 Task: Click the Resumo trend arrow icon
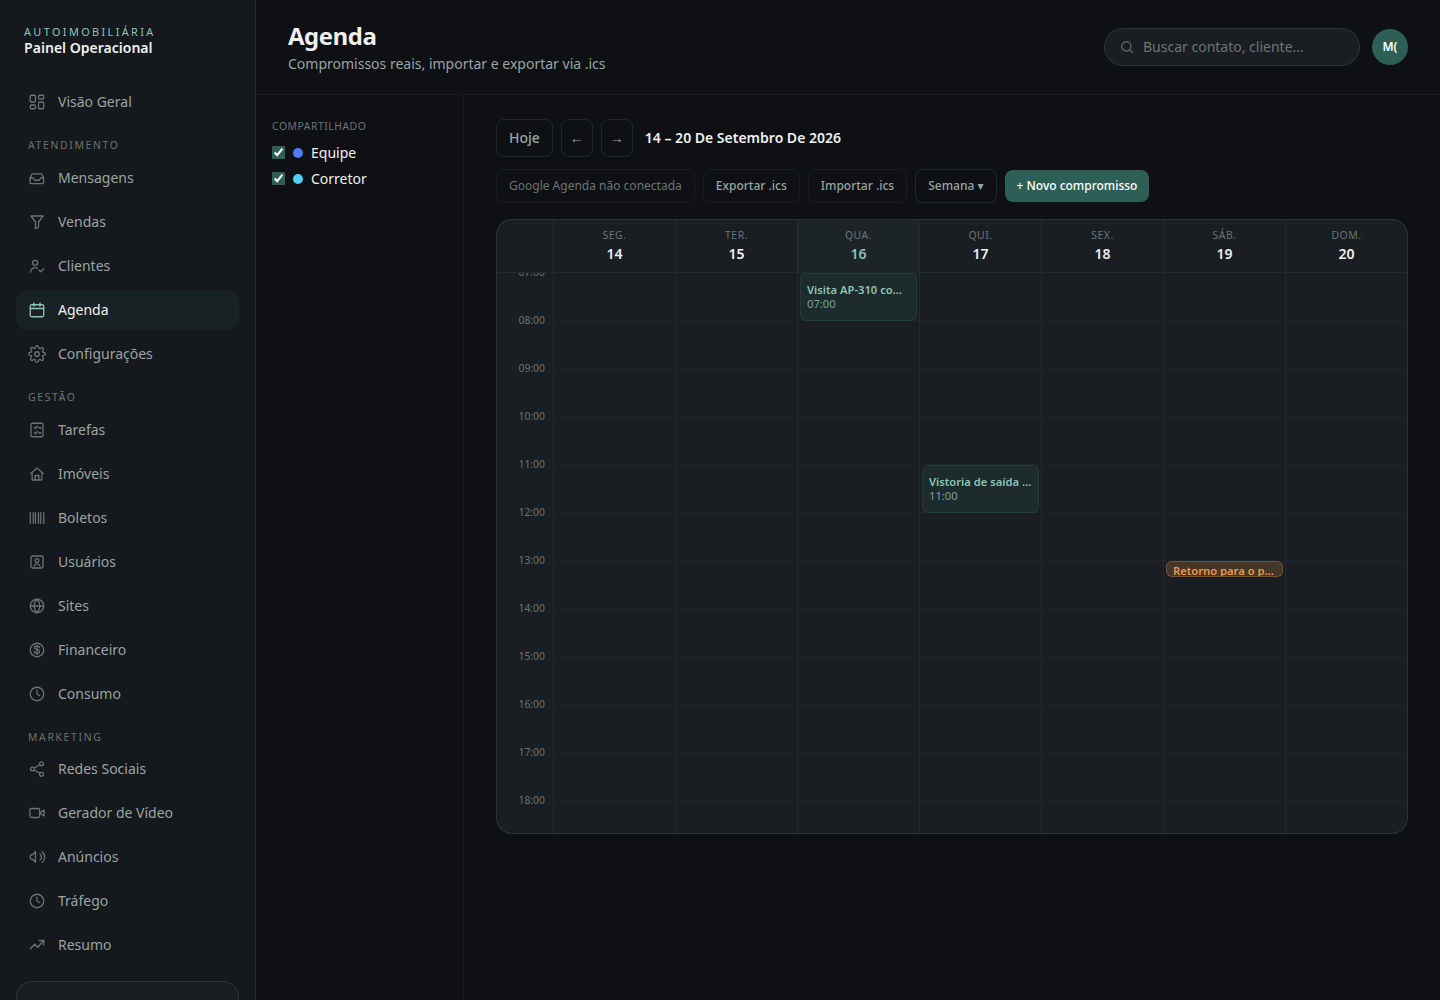pyautogui.click(x=37, y=945)
